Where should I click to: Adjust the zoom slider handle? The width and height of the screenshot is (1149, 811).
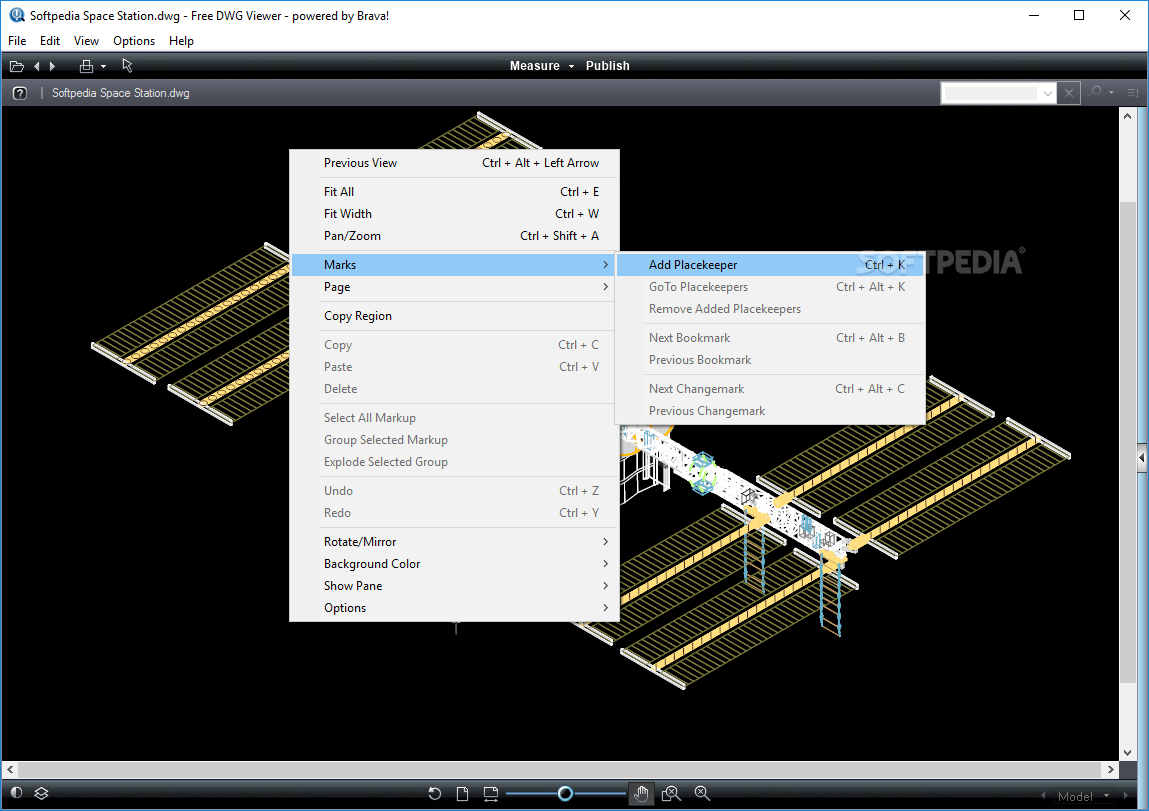click(565, 793)
